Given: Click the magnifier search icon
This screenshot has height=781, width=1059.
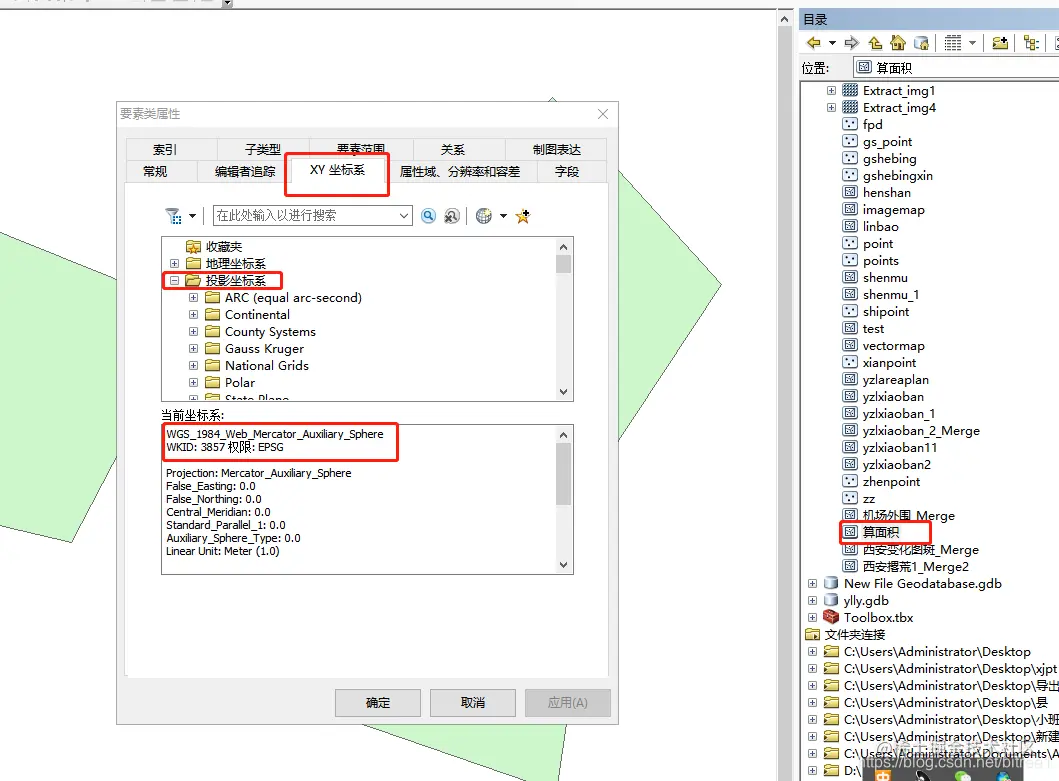Looking at the screenshot, I should [428, 216].
